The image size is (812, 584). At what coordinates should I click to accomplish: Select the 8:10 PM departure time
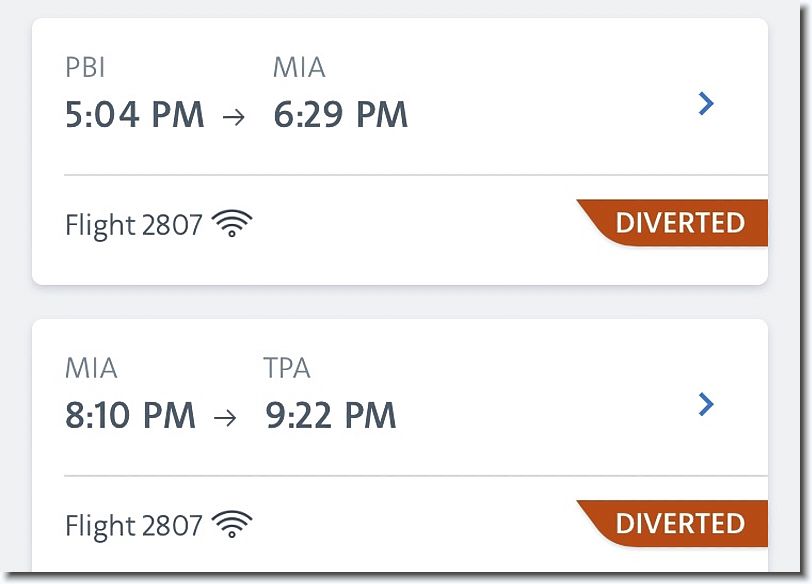click(130, 415)
